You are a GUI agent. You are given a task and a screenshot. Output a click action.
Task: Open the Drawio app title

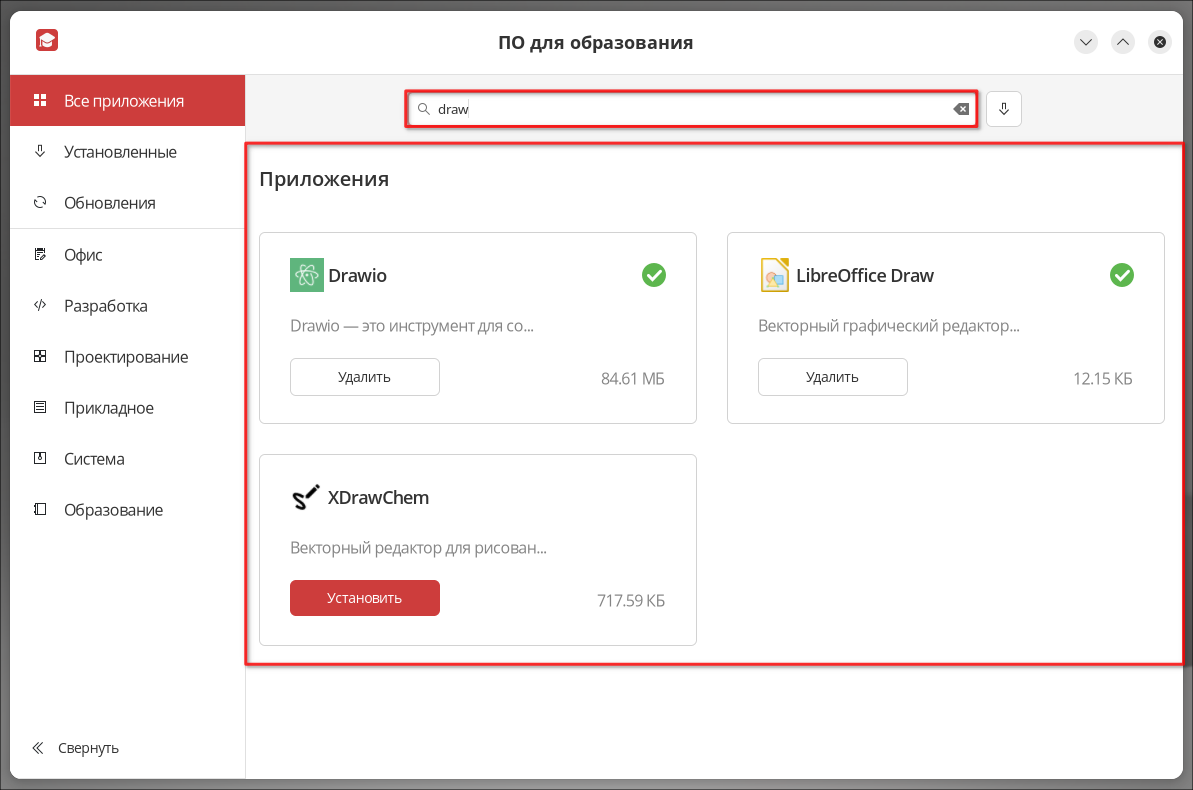tap(358, 276)
